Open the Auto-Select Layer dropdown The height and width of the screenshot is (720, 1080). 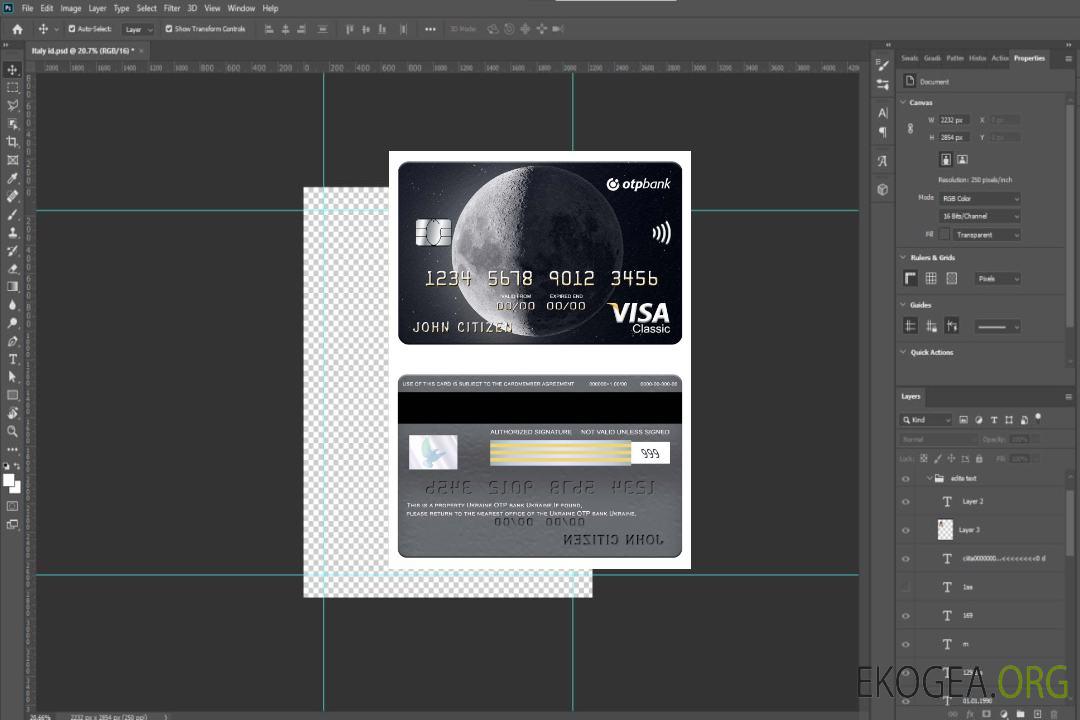pyautogui.click(x=138, y=29)
